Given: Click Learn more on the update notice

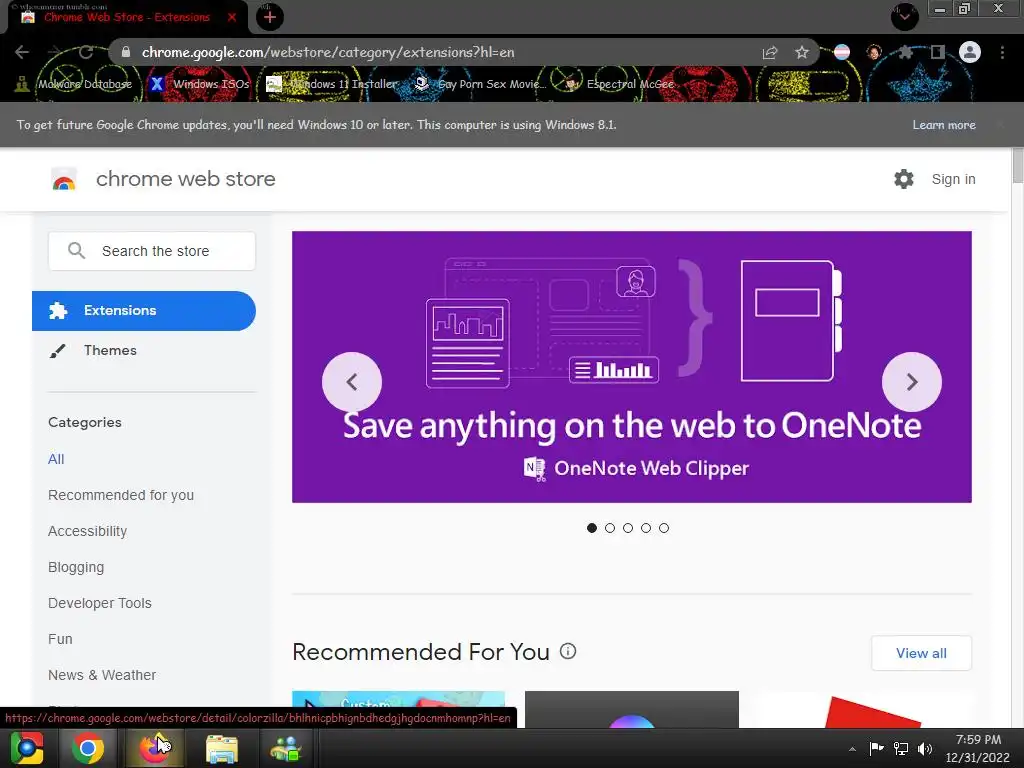Looking at the screenshot, I should pyautogui.click(x=944, y=125).
